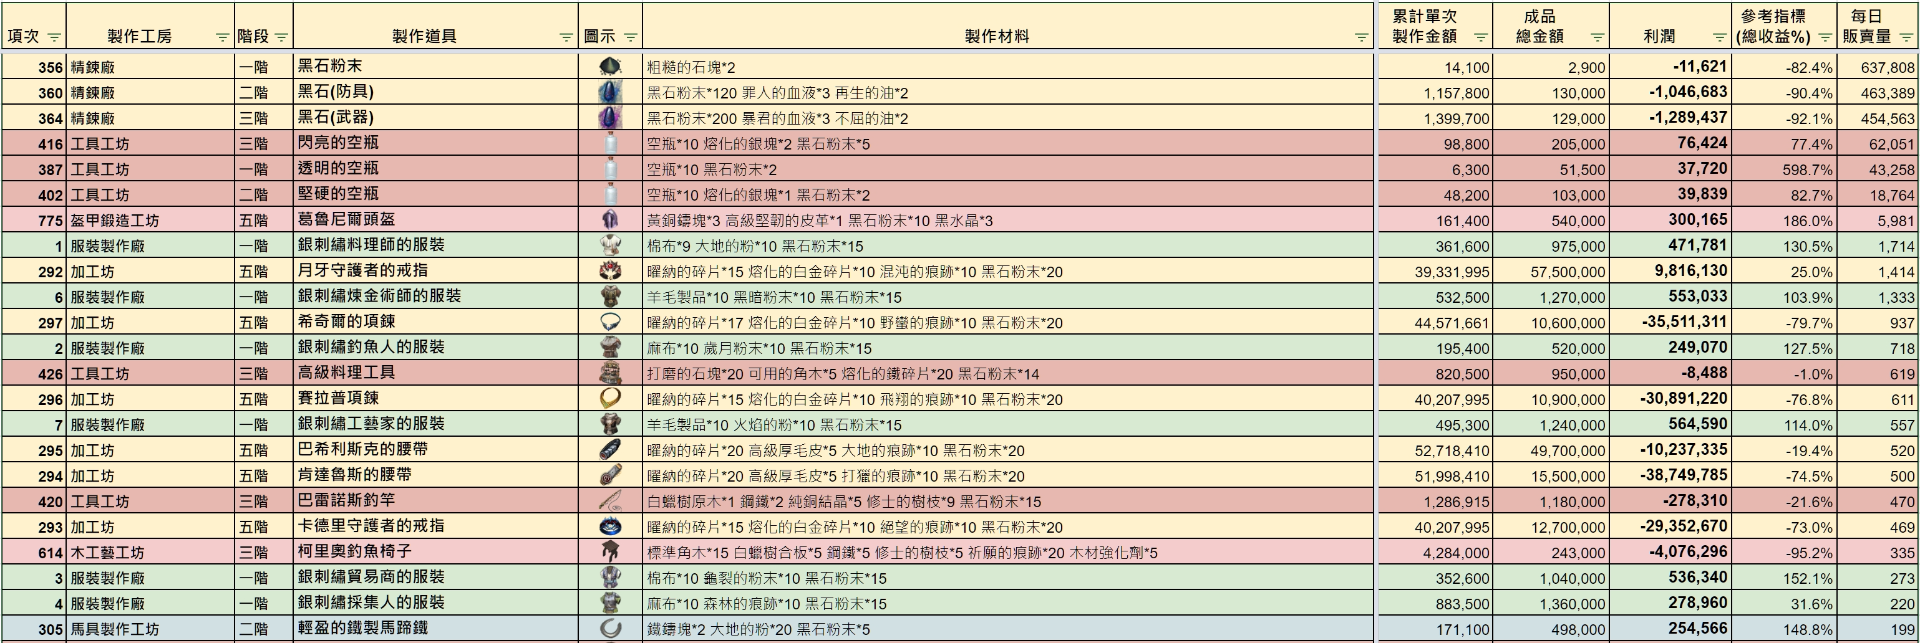
Task: Click the 賽拉普項鍊 gold necklace icon
Action: point(610,398)
